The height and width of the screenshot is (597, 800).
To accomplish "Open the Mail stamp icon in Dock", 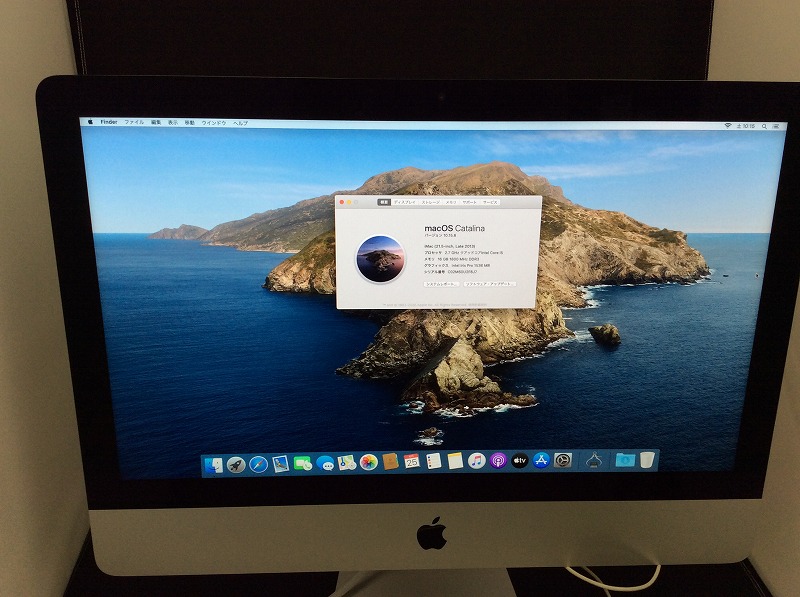I will click(281, 464).
